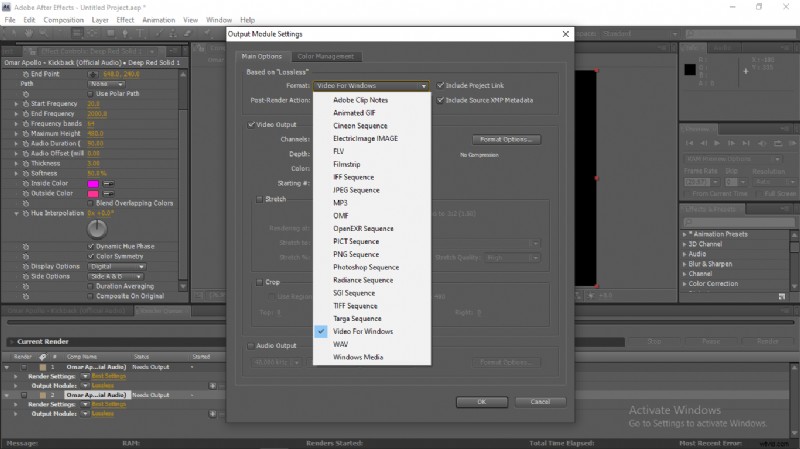This screenshot has width=800, height=449.
Task: Click the Format dropdown showing Video For Windows
Action: tap(371, 86)
